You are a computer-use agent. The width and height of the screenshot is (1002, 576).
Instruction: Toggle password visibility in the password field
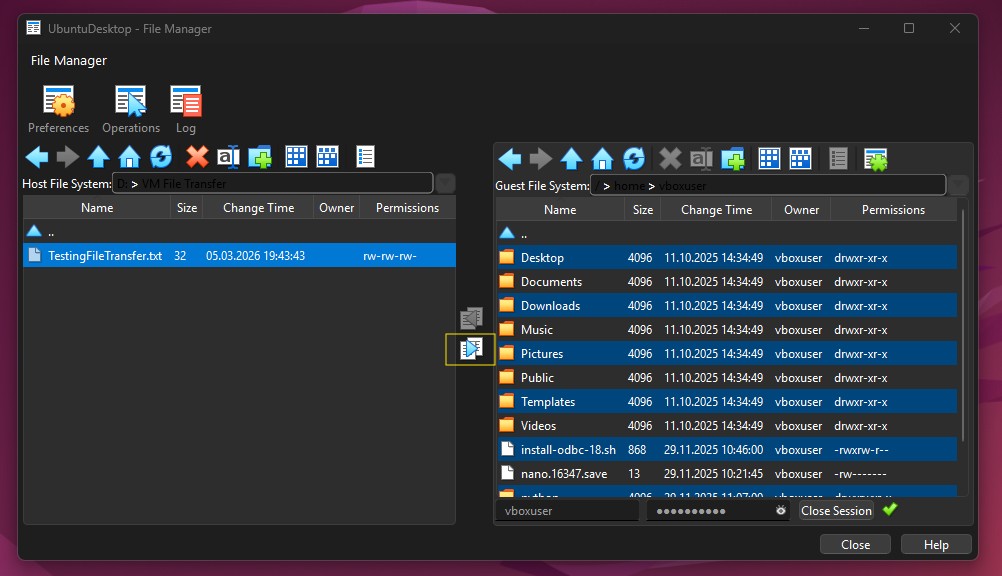pos(779,511)
